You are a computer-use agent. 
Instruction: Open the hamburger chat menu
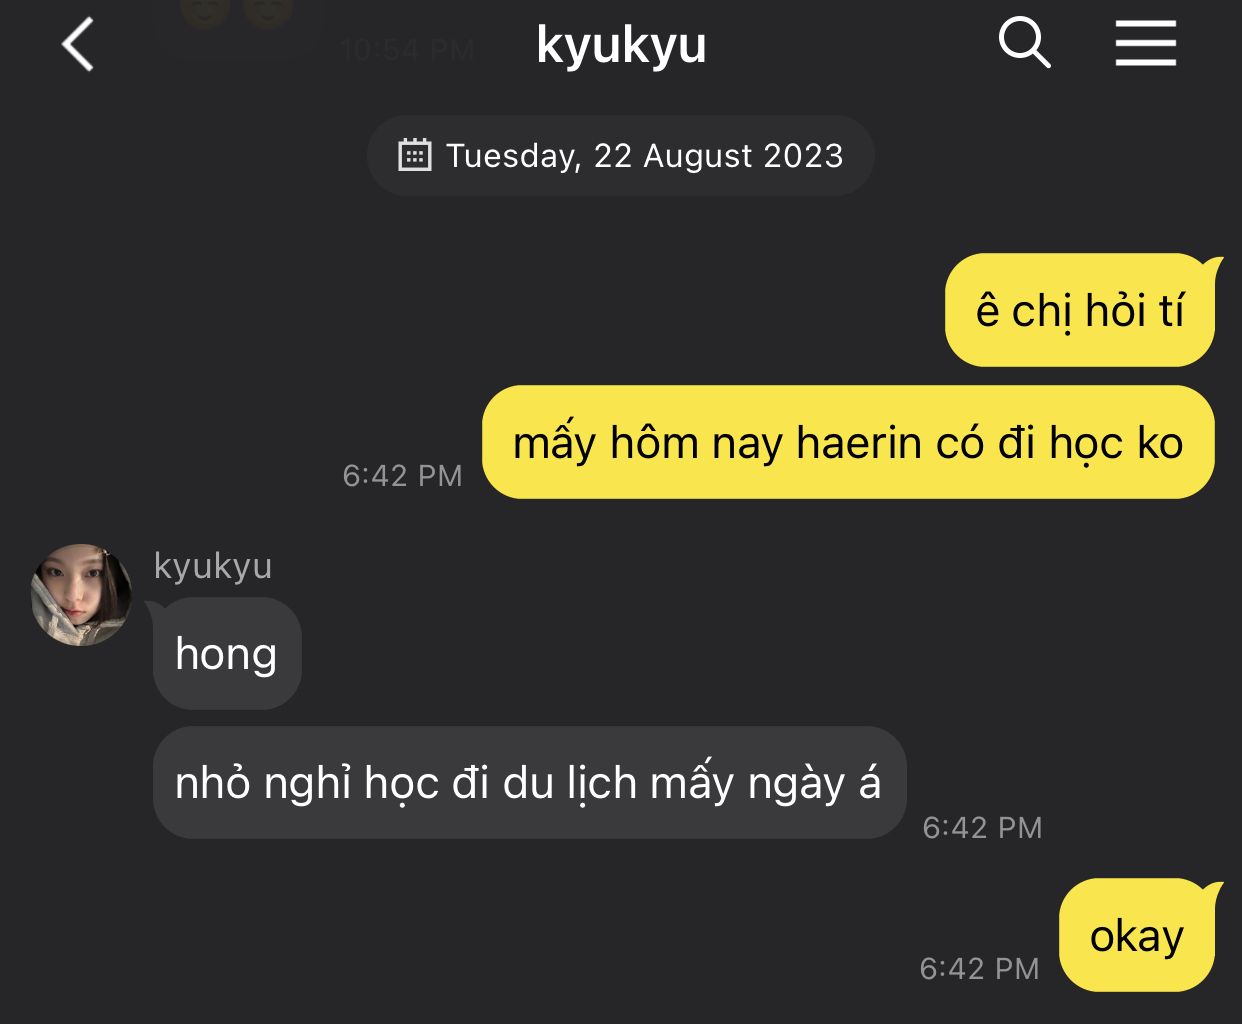click(x=1146, y=44)
